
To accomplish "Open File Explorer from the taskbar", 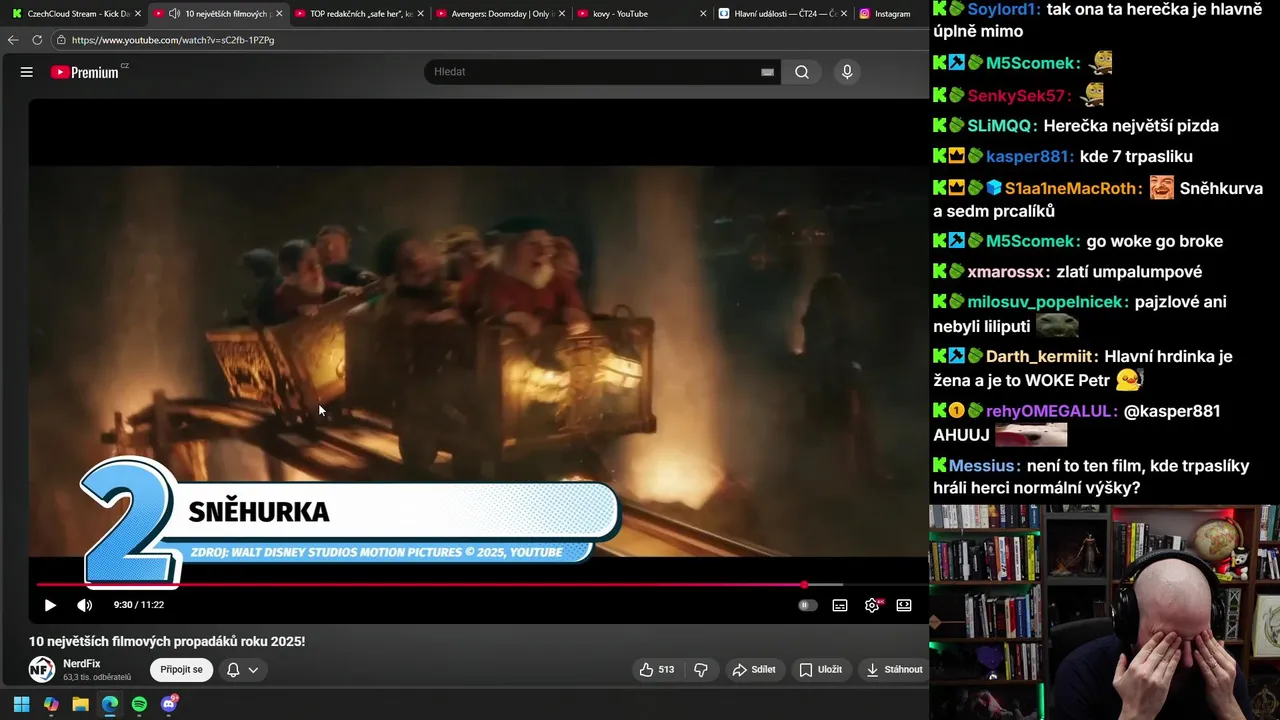I will (80, 705).
